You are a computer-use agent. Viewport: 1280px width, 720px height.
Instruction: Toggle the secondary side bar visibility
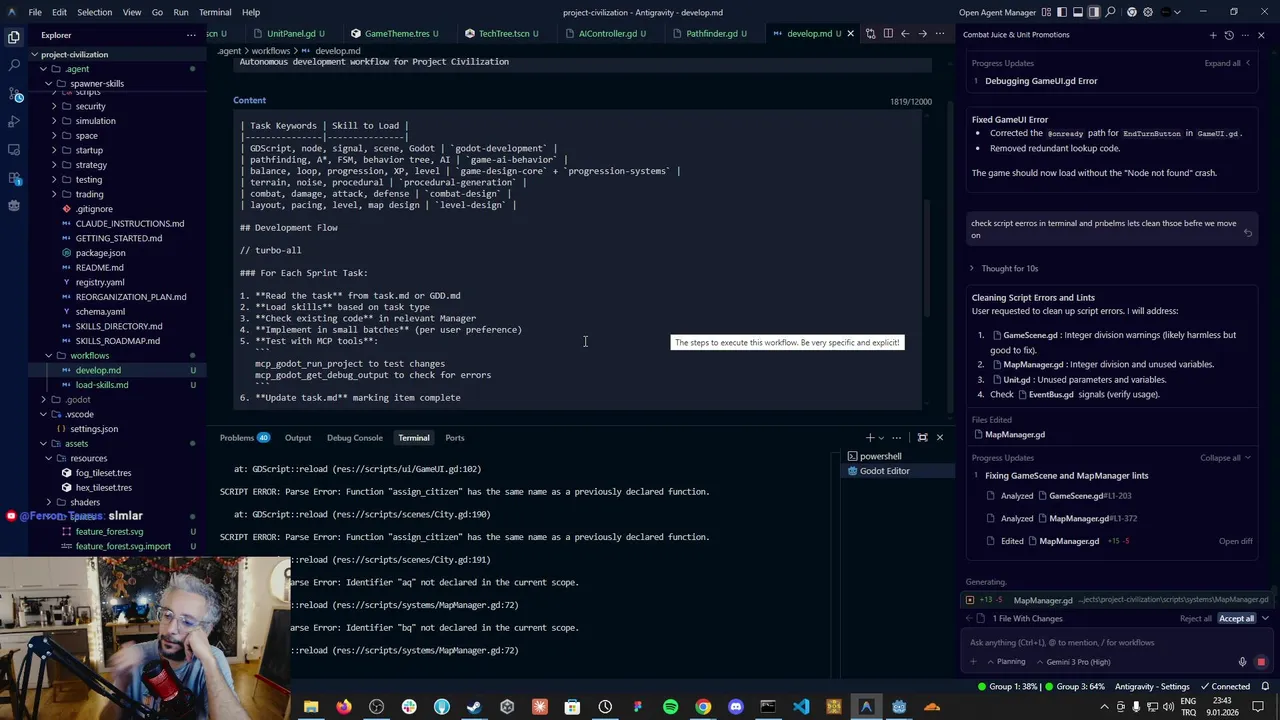[1094, 12]
